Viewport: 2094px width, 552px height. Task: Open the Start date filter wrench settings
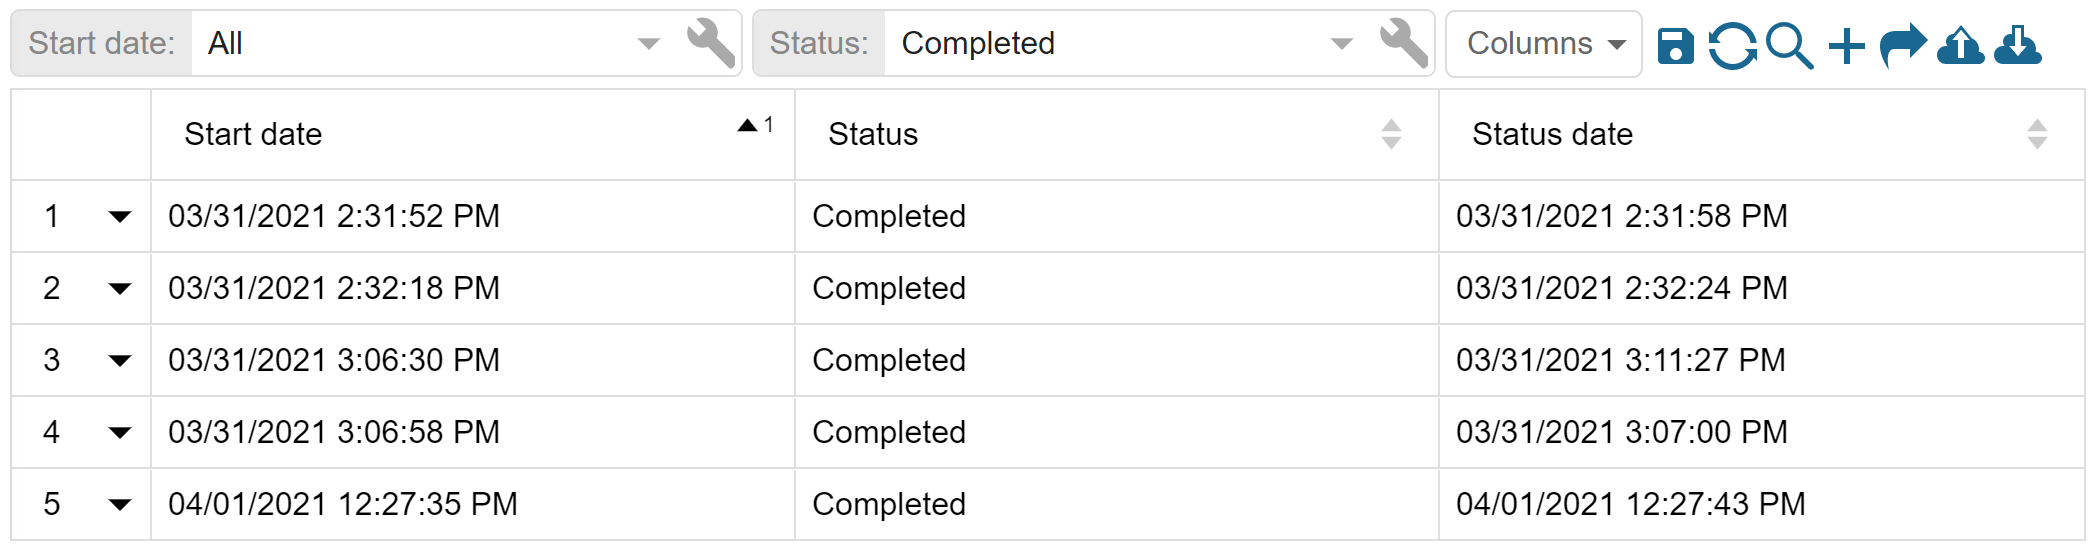pos(710,43)
